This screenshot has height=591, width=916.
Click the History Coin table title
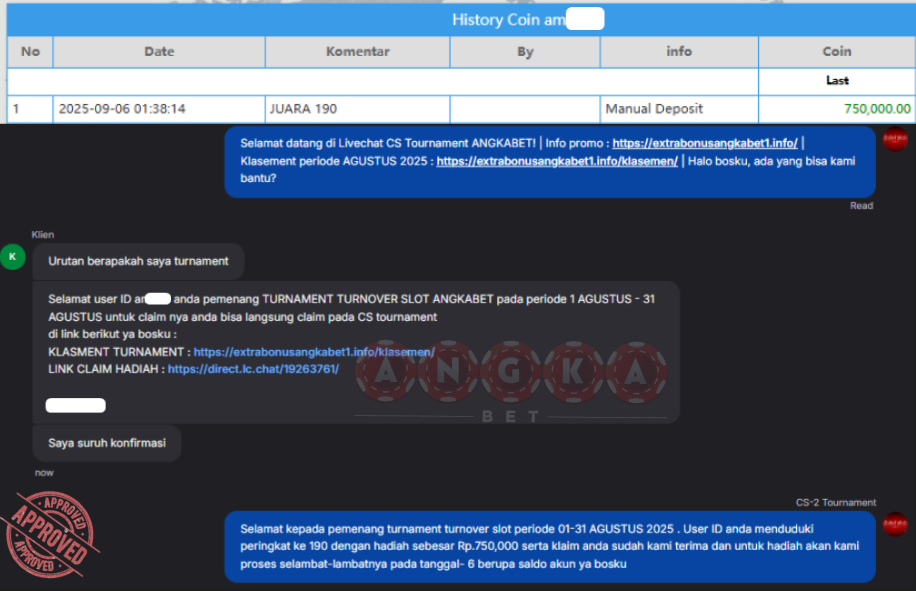pos(528,20)
